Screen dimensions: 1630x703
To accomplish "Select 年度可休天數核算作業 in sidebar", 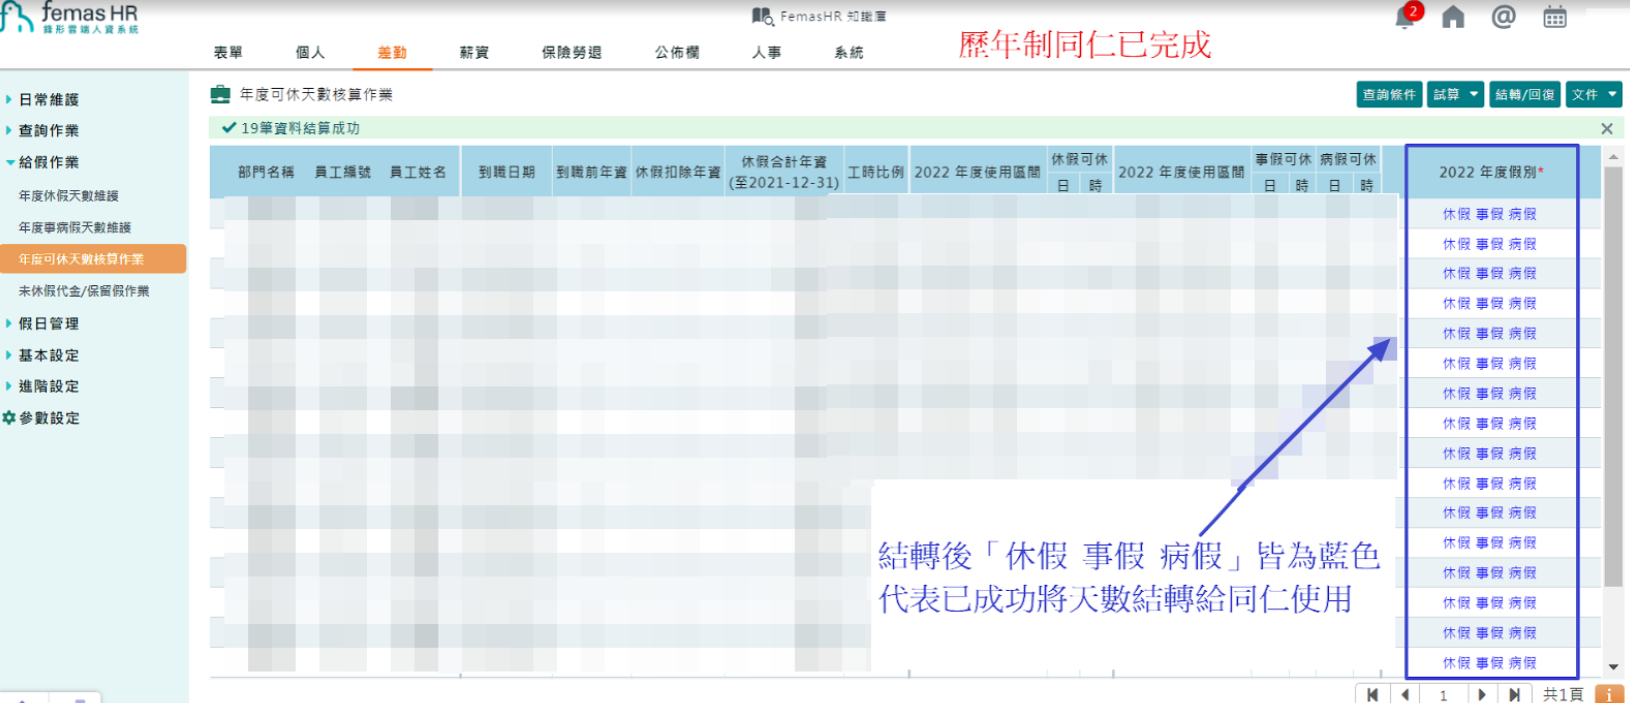I will tap(92, 259).
